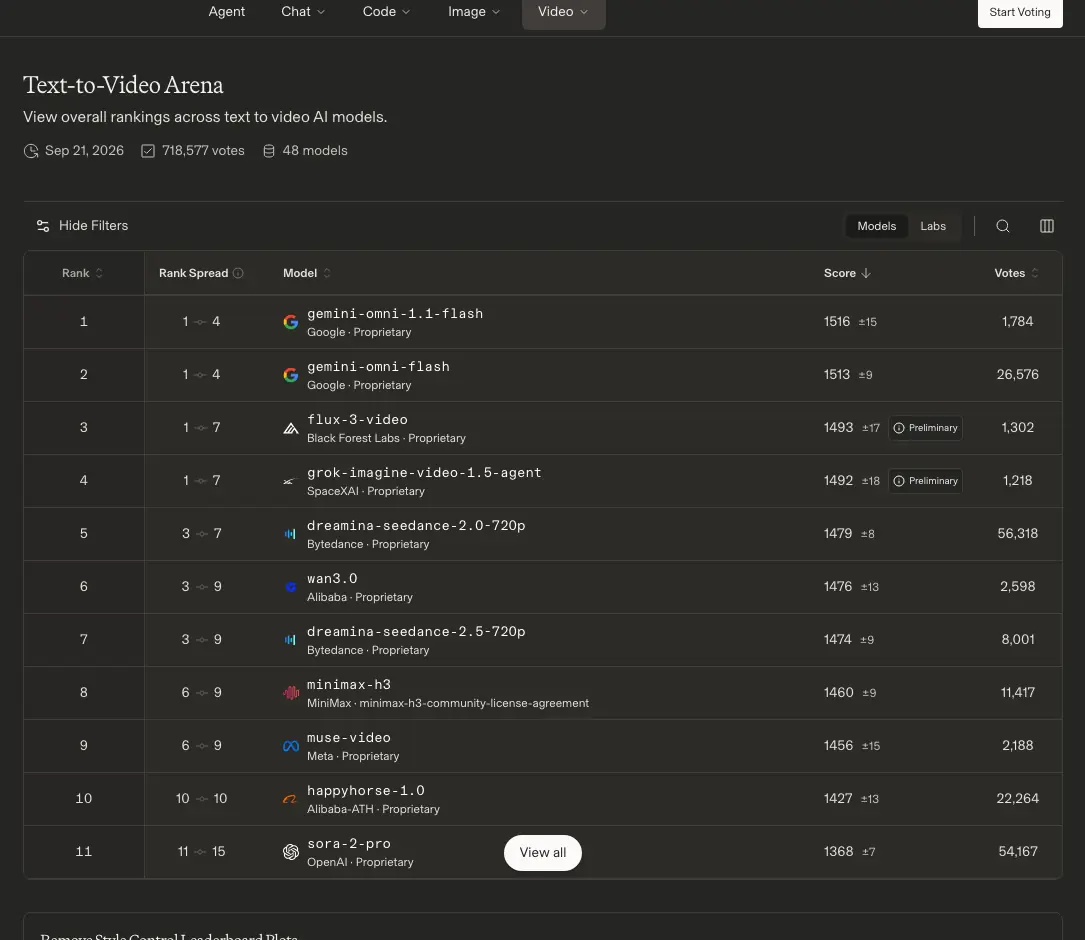The image size is (1085, 940).
Task: Open the gemini-omni-flash model link
Action: coord(379,367)
